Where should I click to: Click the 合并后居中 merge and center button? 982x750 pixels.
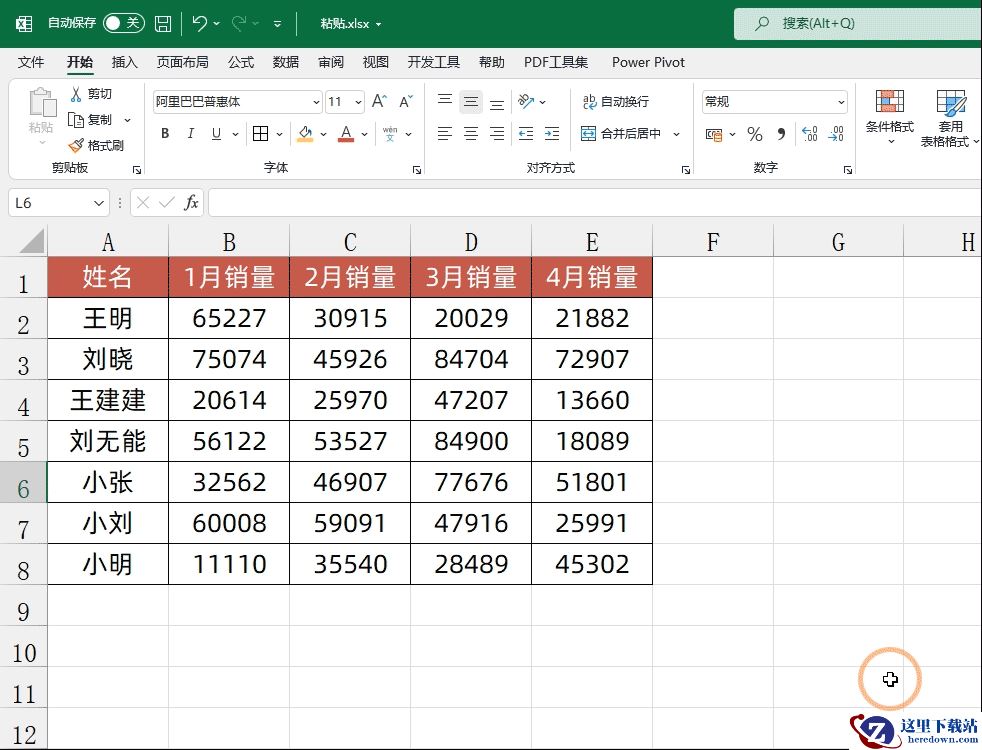point(621,133)
